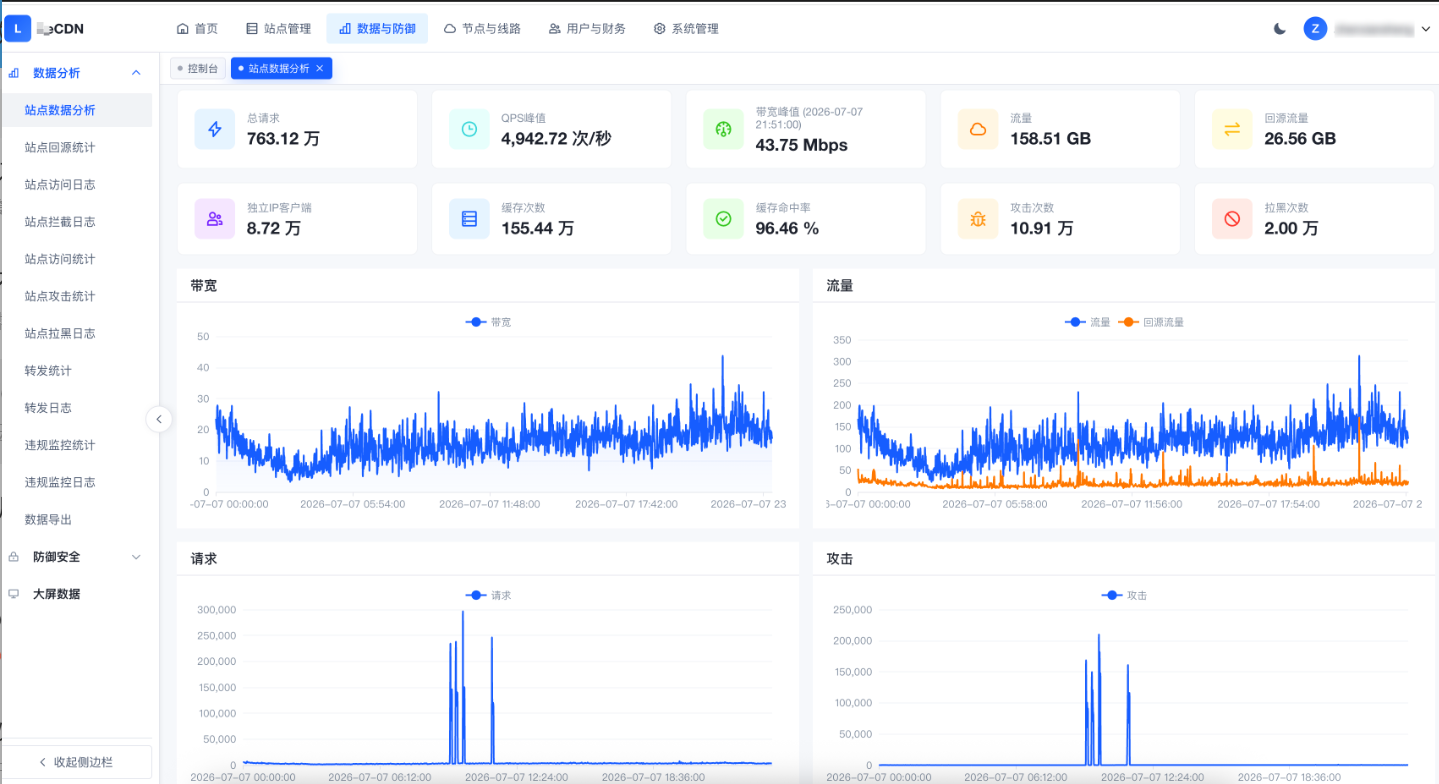Screen dimensions: 1439x784
Task: Click the cloud icon on 流量 card
Action: pyautogui.click(x=978, y=129)
